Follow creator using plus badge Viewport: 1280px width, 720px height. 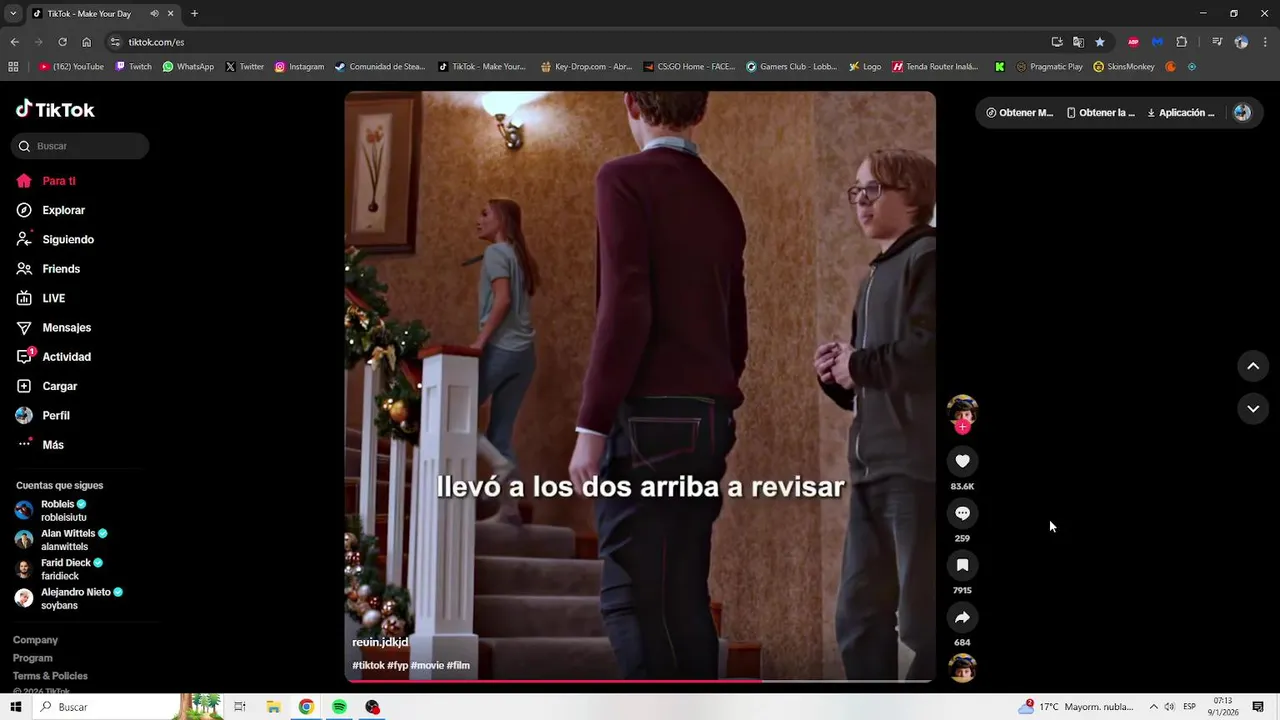click(962, 427)
